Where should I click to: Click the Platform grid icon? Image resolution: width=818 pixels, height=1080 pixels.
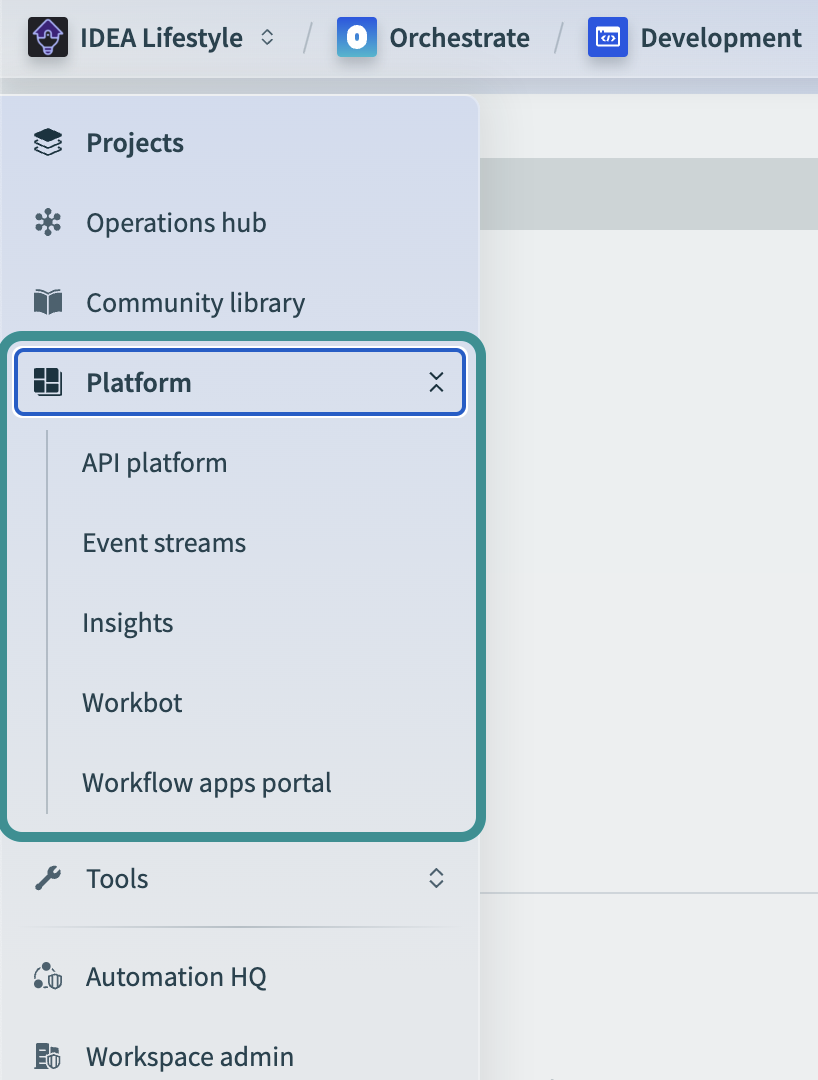48,382
